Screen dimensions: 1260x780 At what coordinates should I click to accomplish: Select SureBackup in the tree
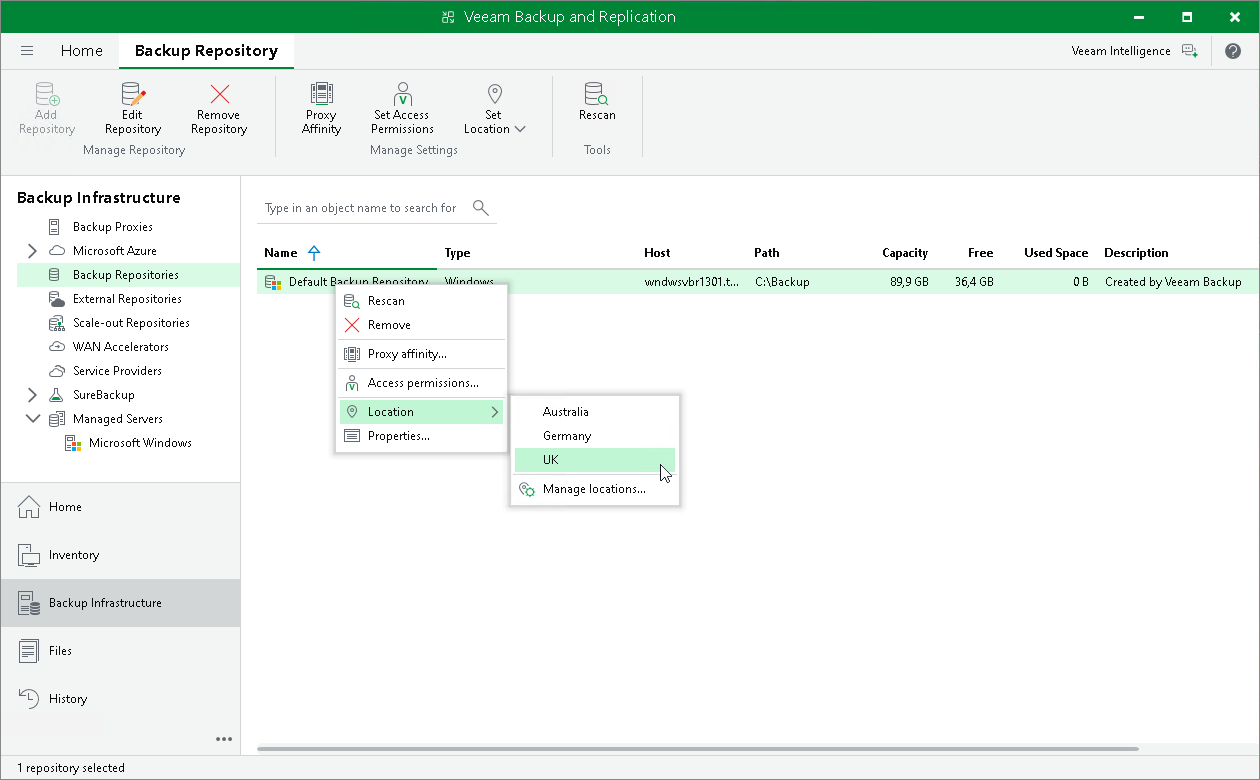click(x=103, y=395)
